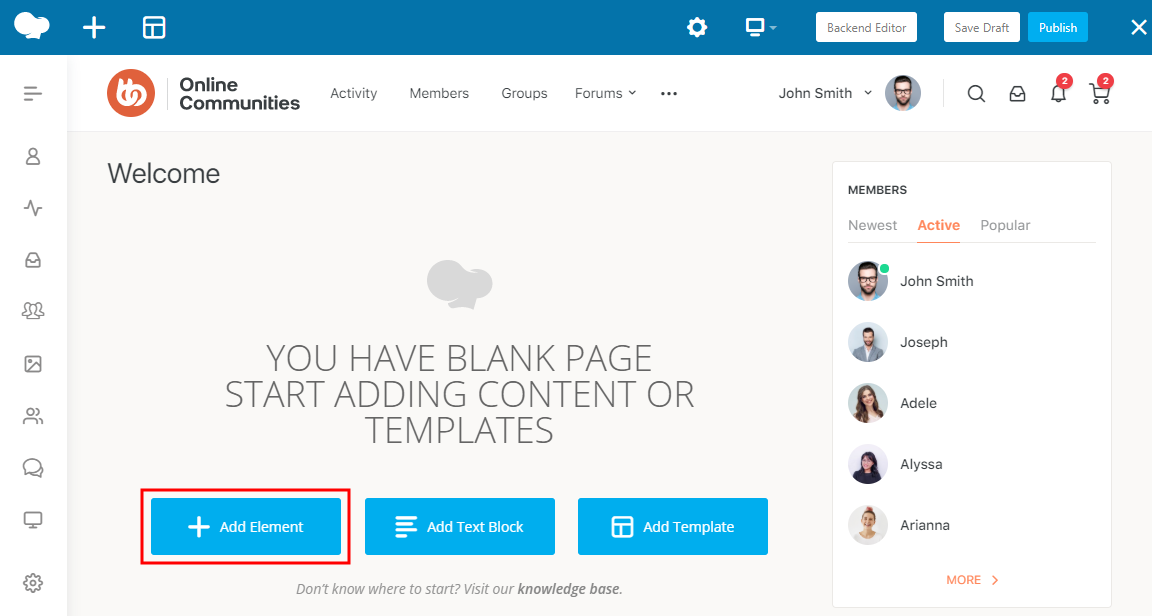Open the John Smith user dropdown
The width and height of the screenshot is (1152, 616).
coord(826,94)
